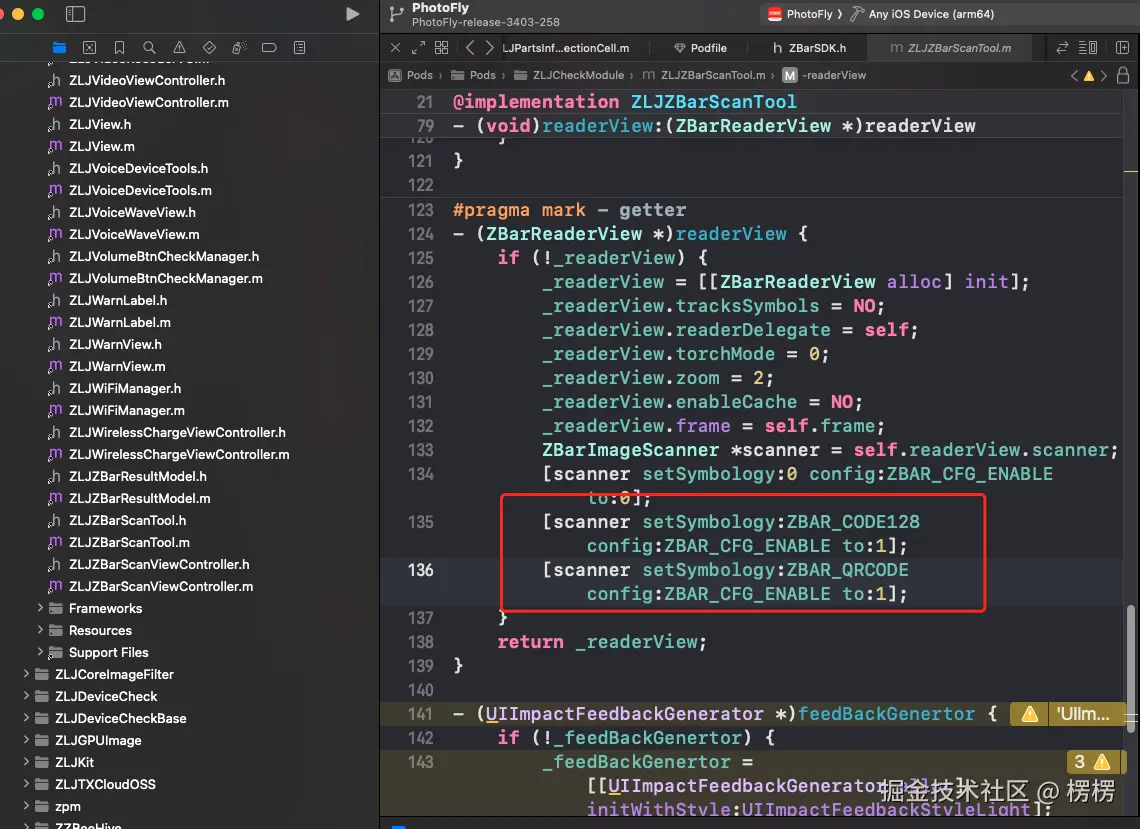Open the Bookmark navigator

point(119,48)
